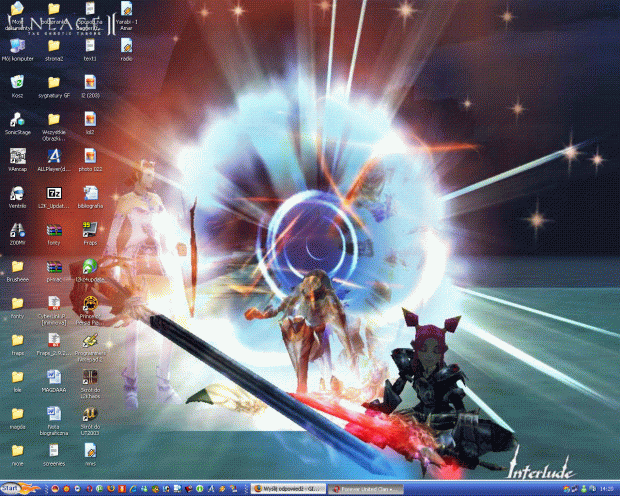Open the Brusheee folder
Image resolution: width=620 pixels, height=496 pixels.
coord(17,268)
